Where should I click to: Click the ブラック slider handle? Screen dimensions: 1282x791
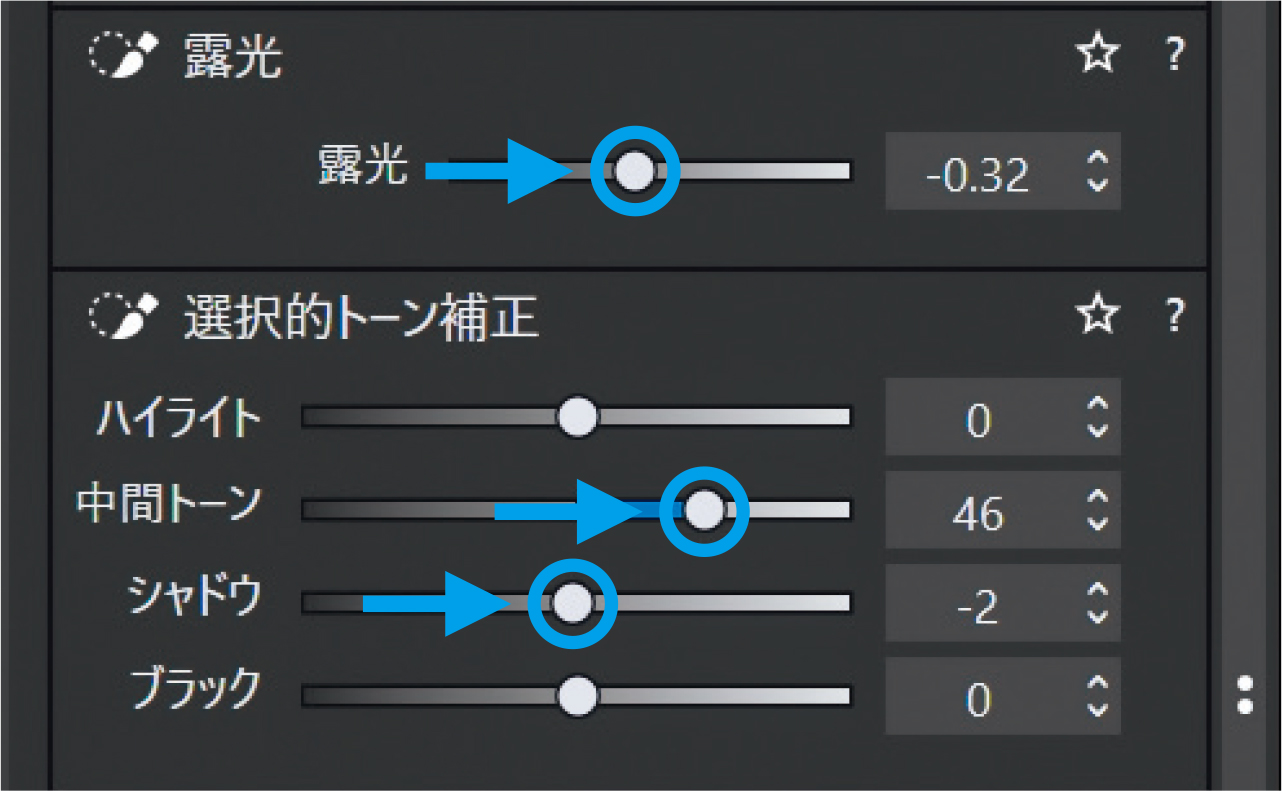point(578,696)
